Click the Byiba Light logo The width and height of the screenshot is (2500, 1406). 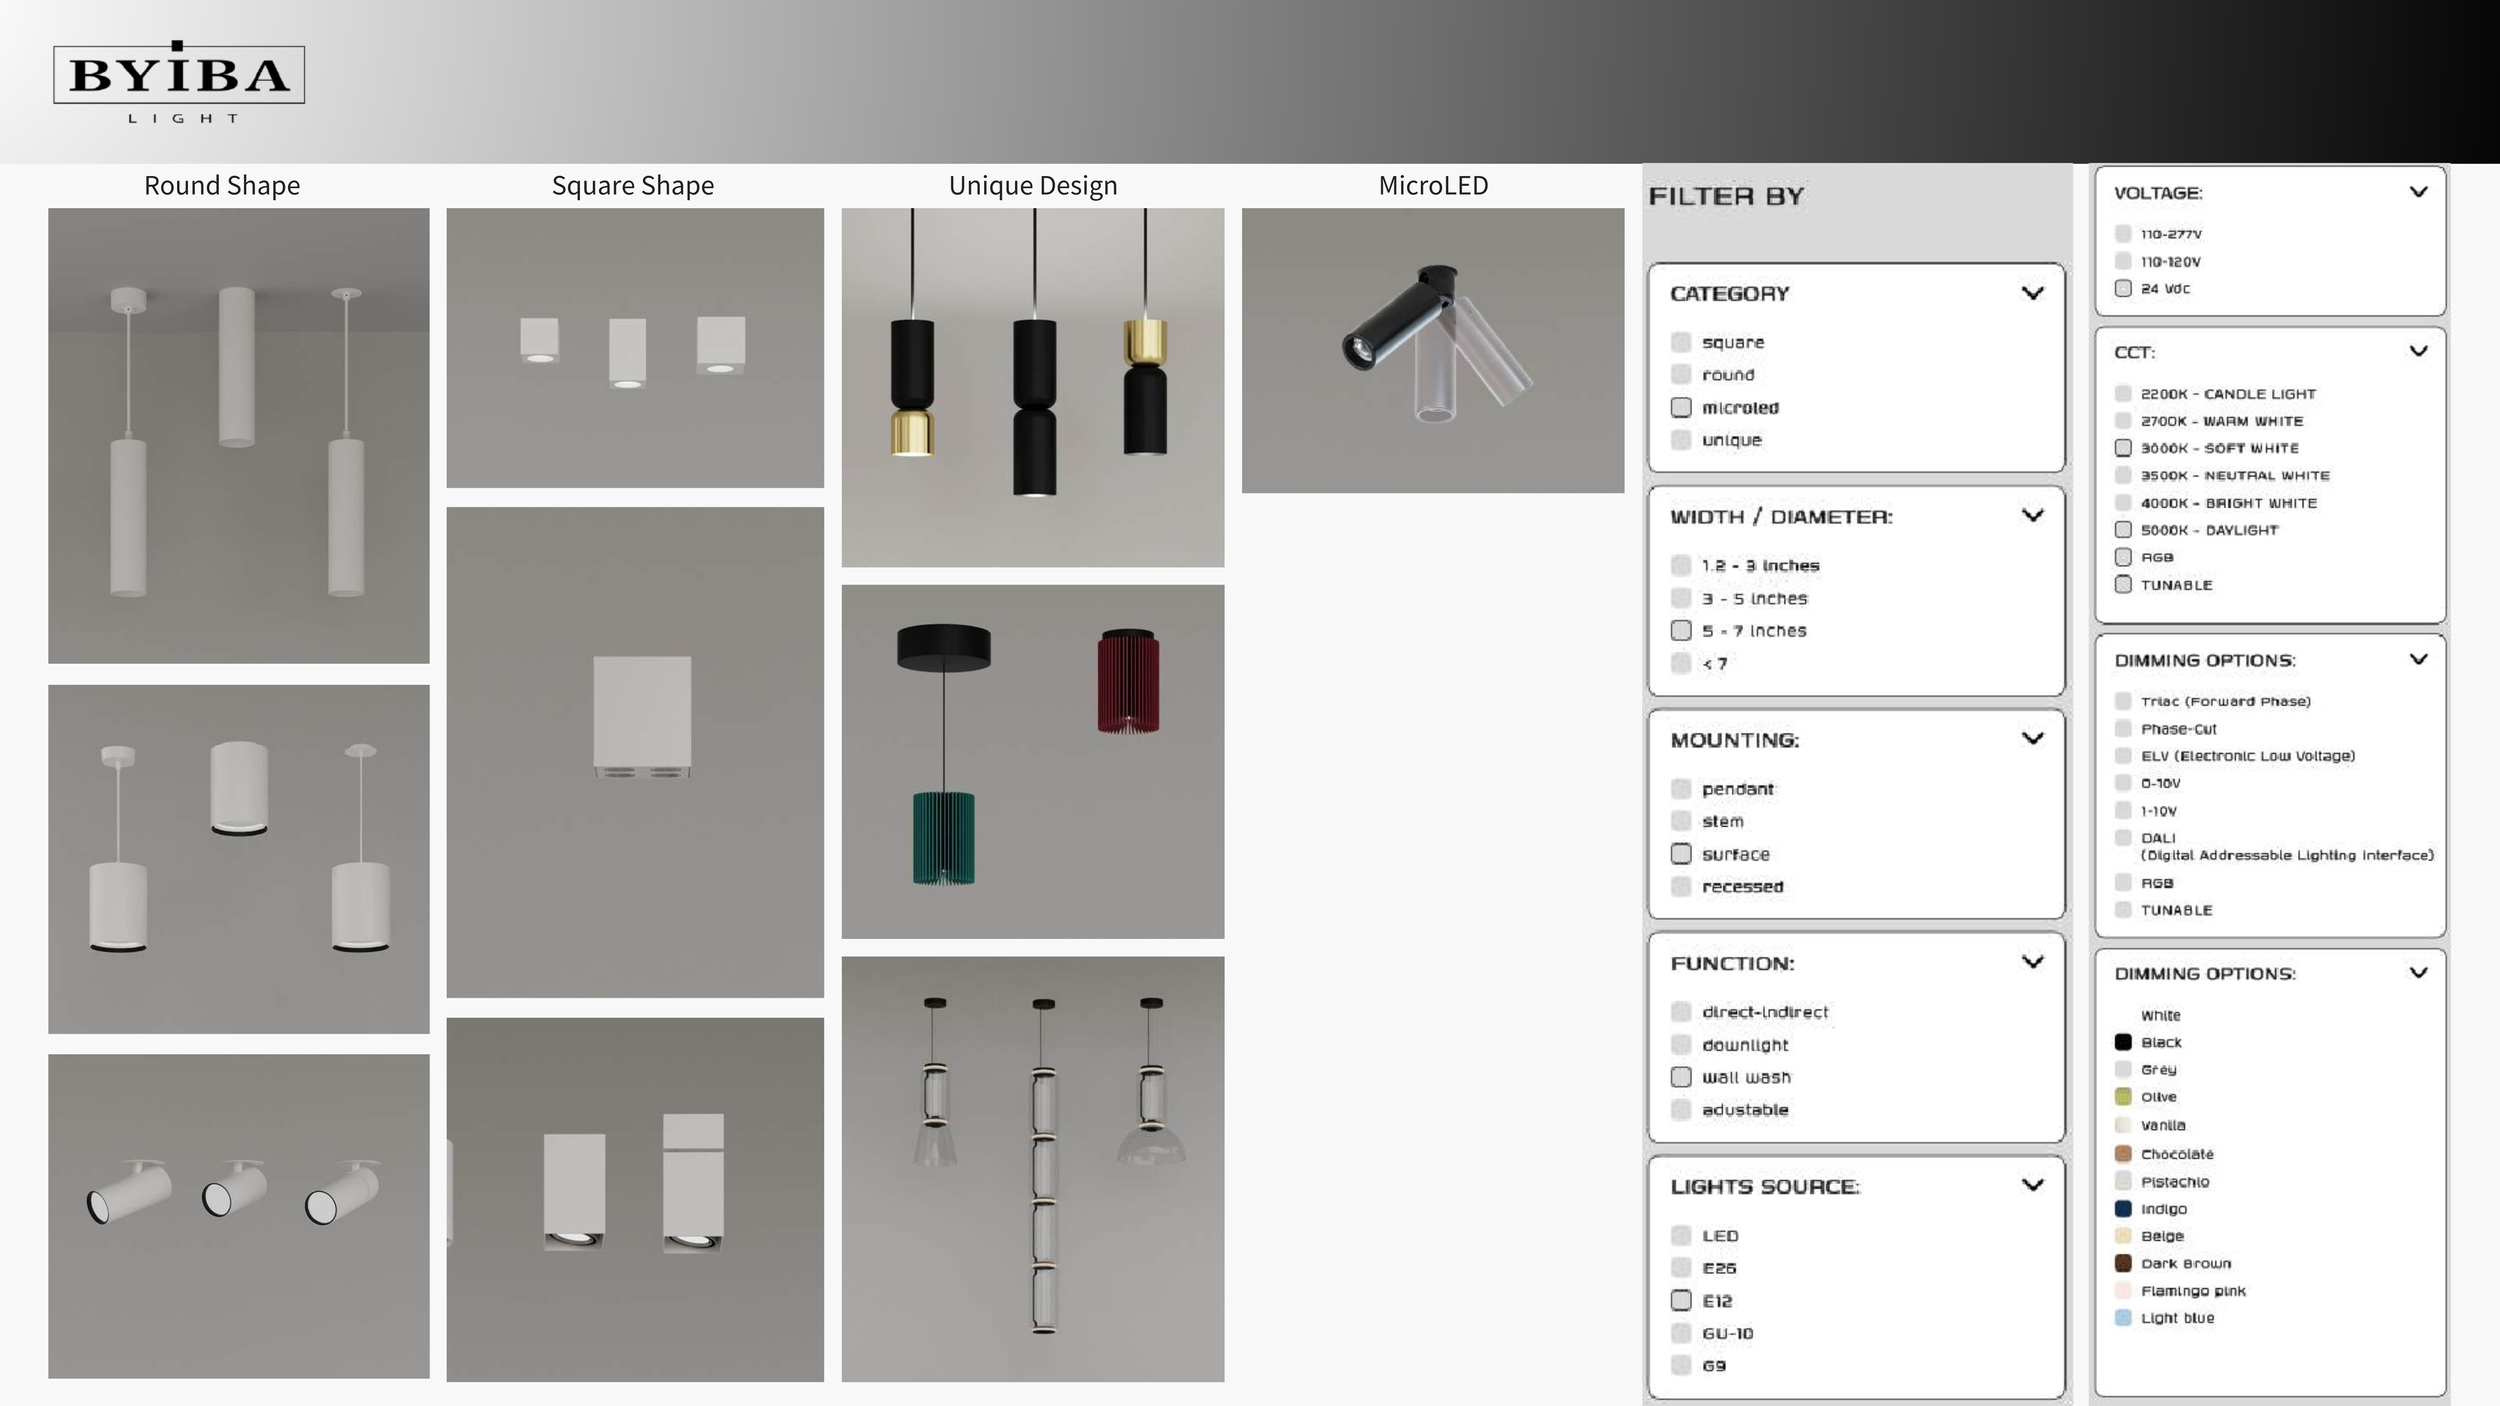coord(179,82)
